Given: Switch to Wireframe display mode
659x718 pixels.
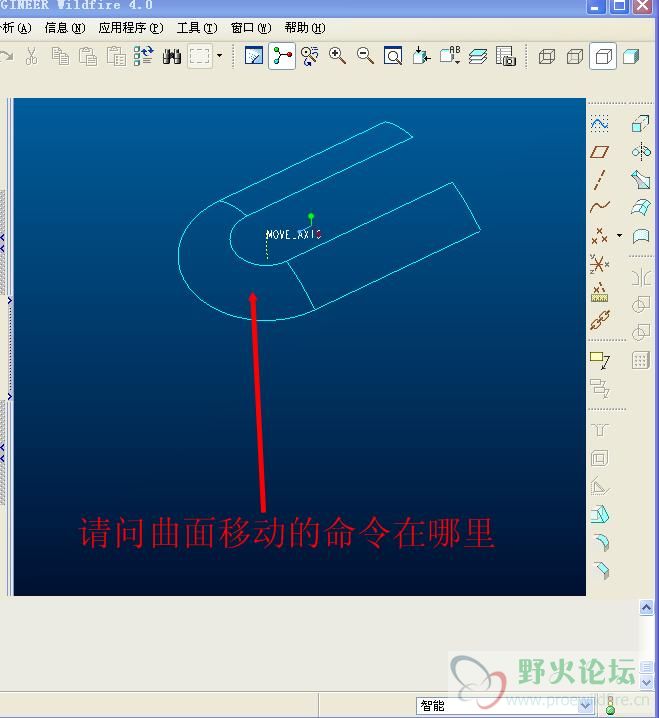Looking at the screenshot, I should click(x=547, y=57).
